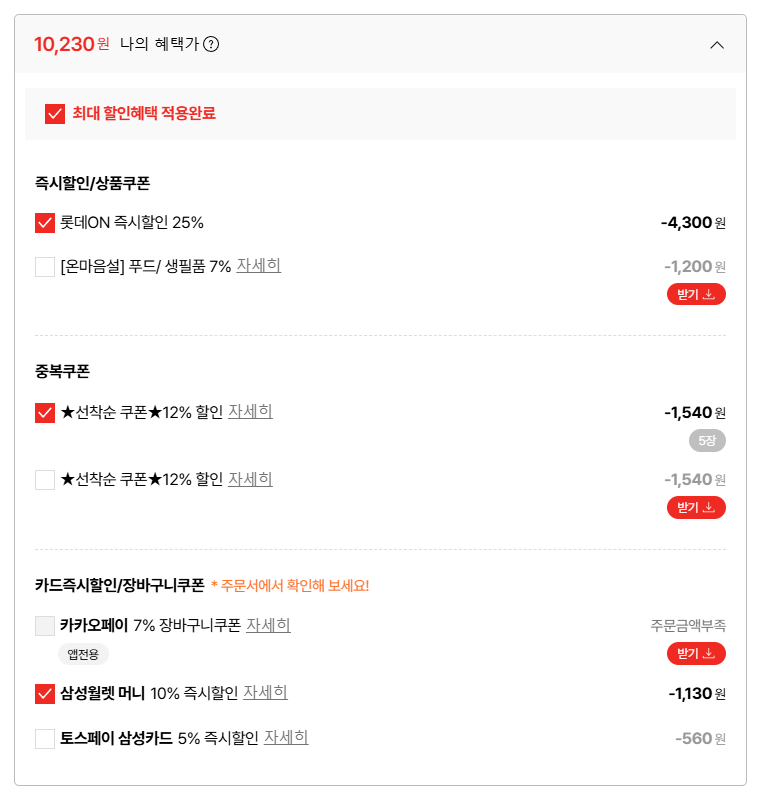
Task: Uncheck 삼성월렛 머니 10% 즉시할인
Action: [x=45, y=693]
